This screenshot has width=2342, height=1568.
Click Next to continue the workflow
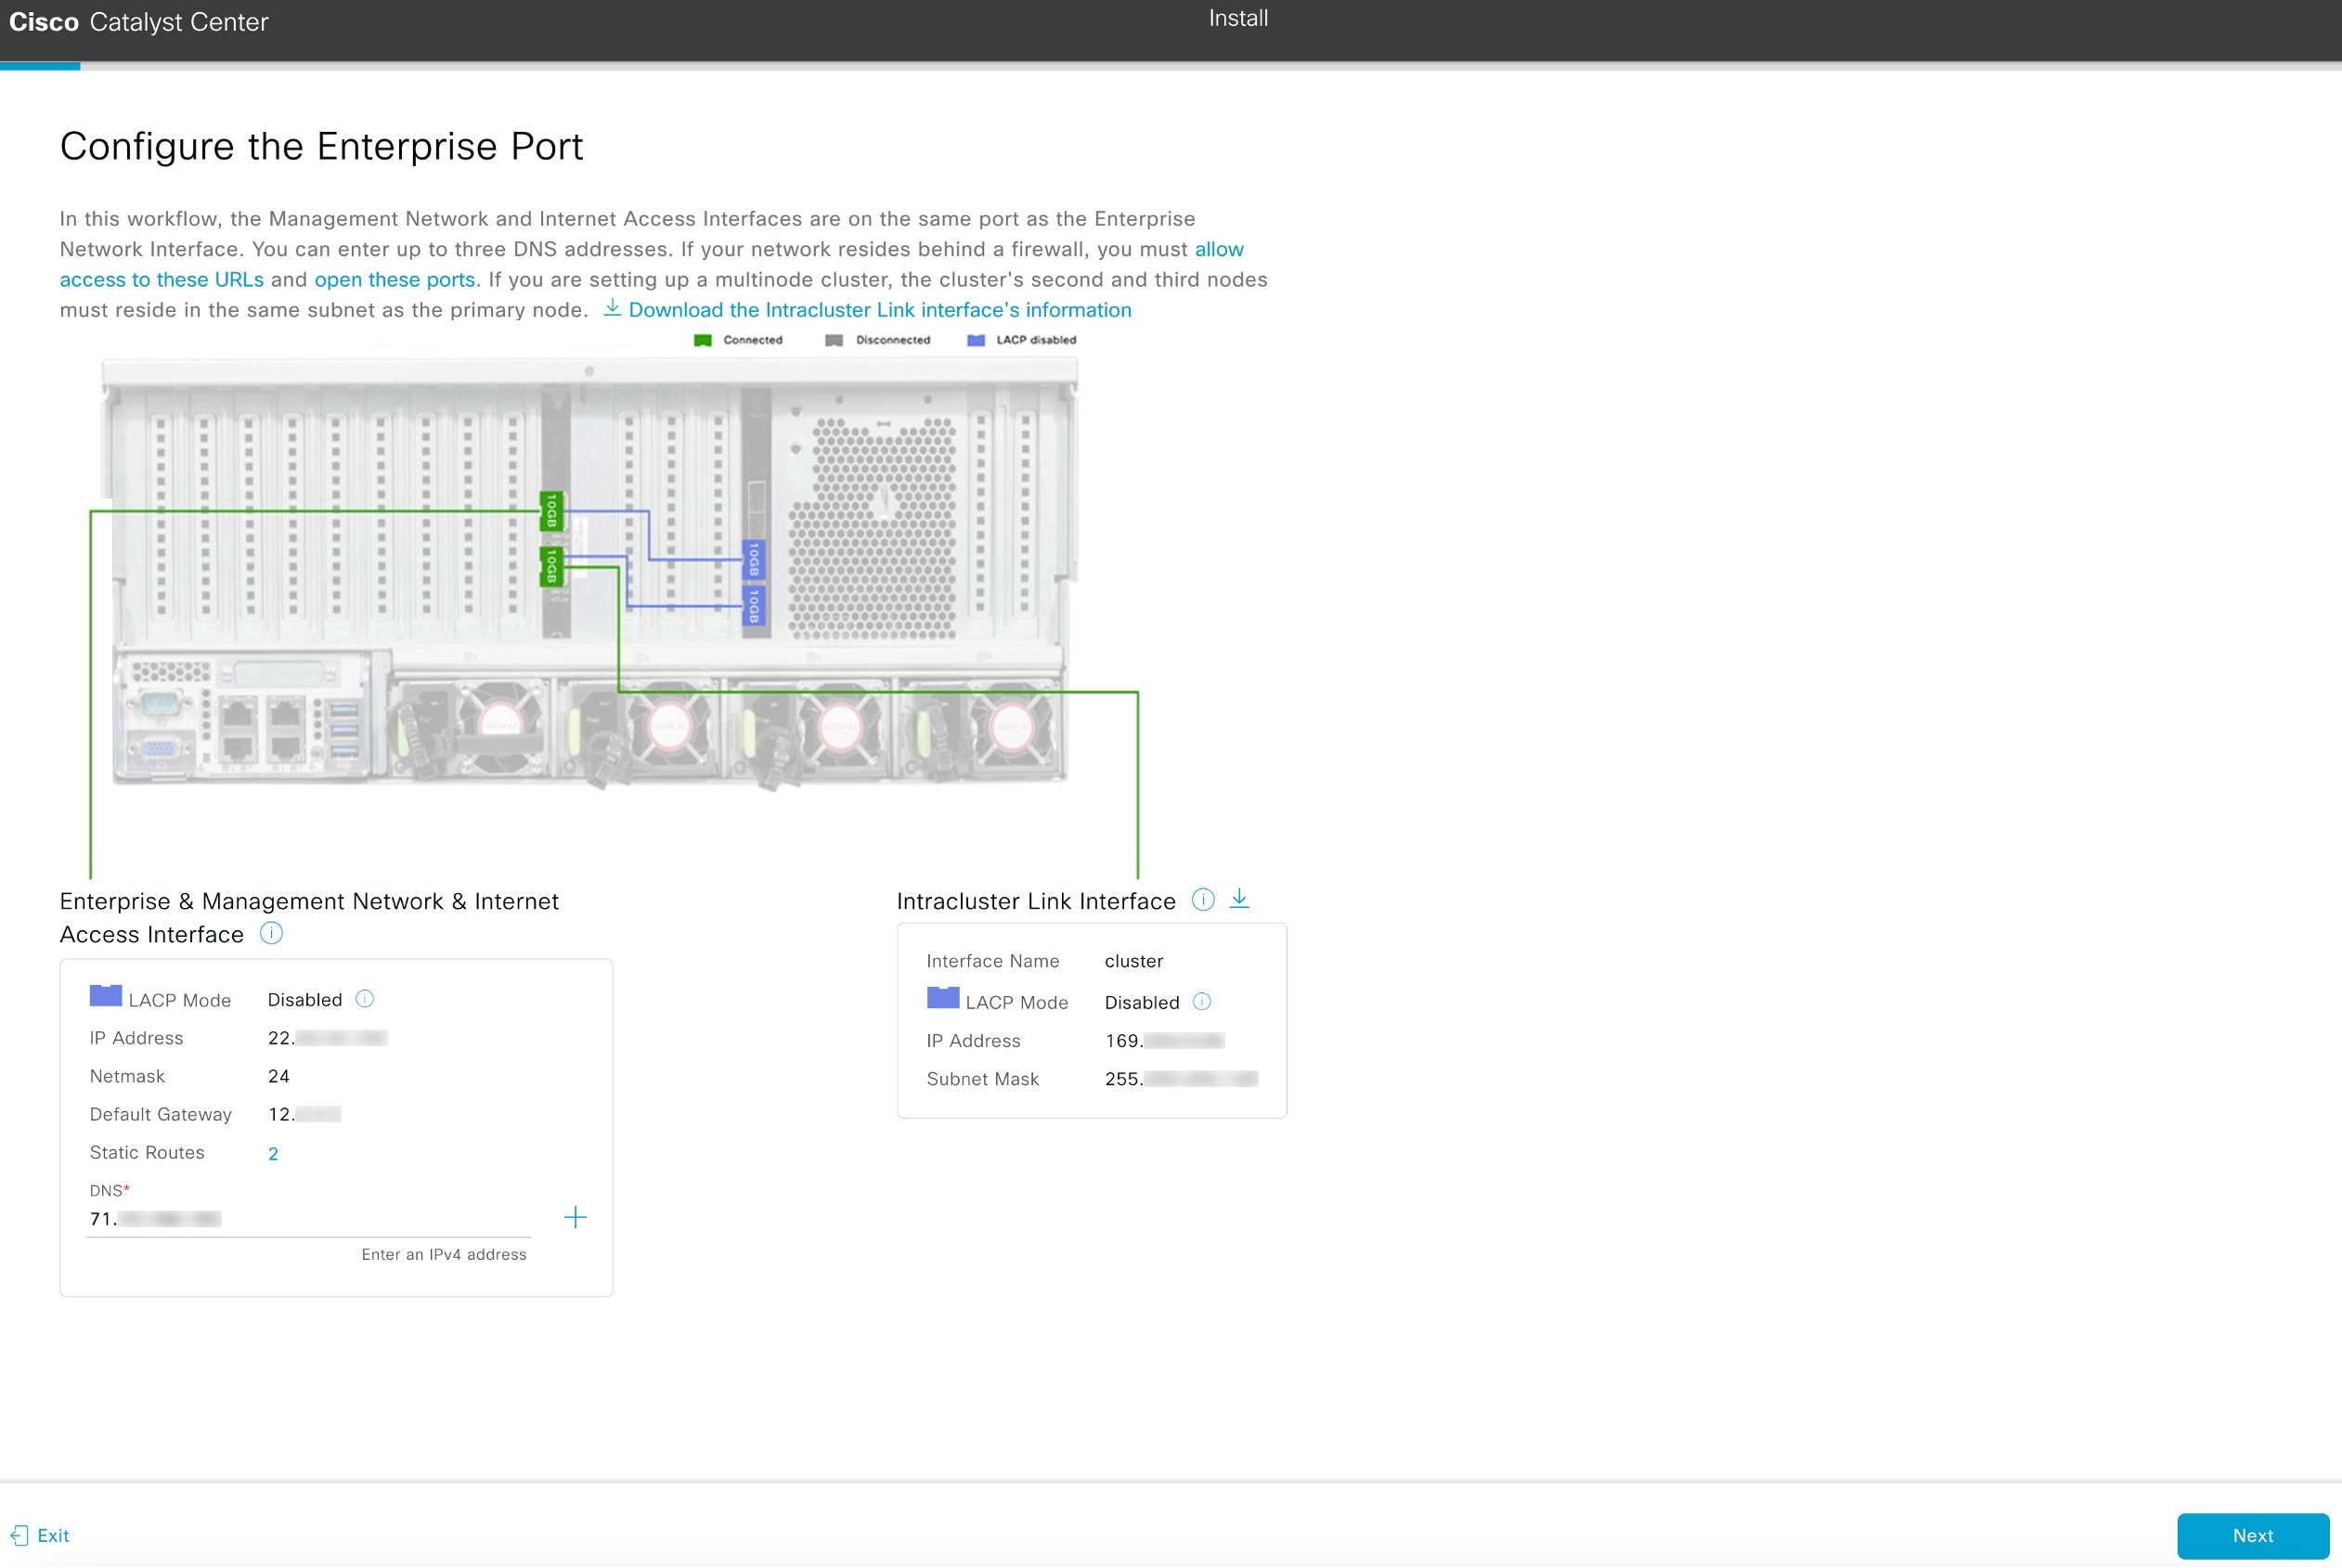[2252, 1536]
